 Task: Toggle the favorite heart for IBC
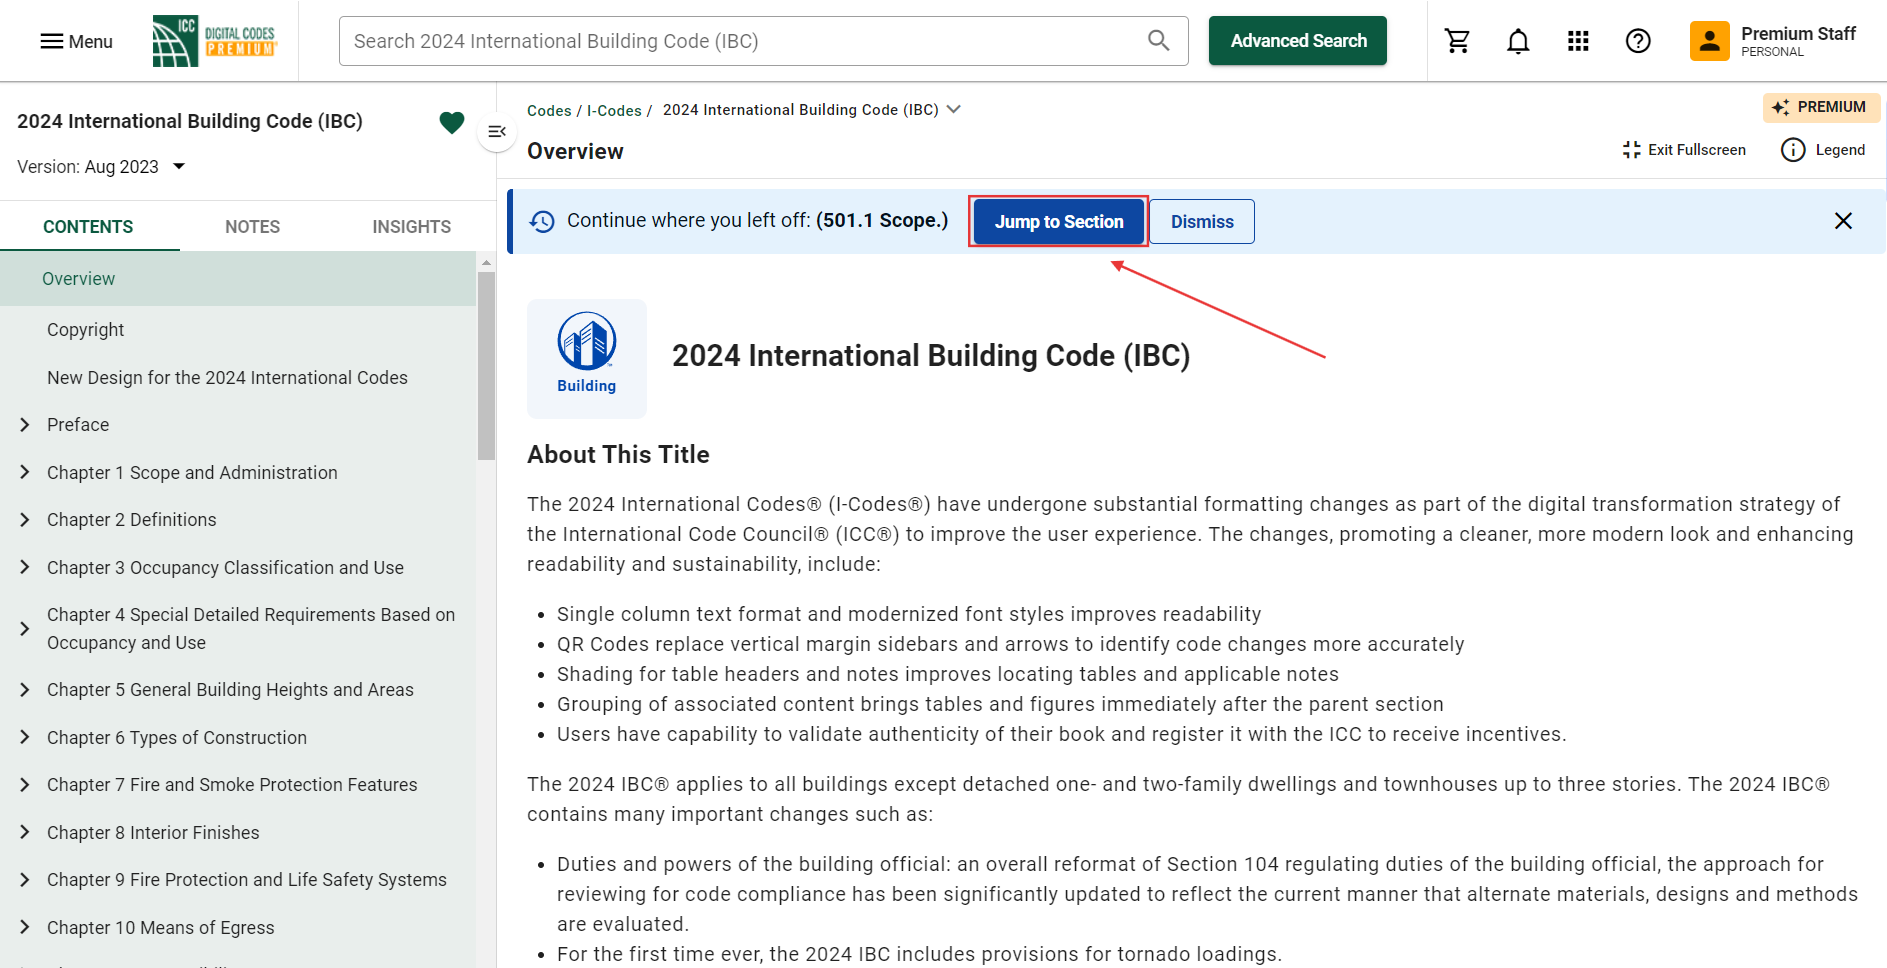[x=452, y=122]
